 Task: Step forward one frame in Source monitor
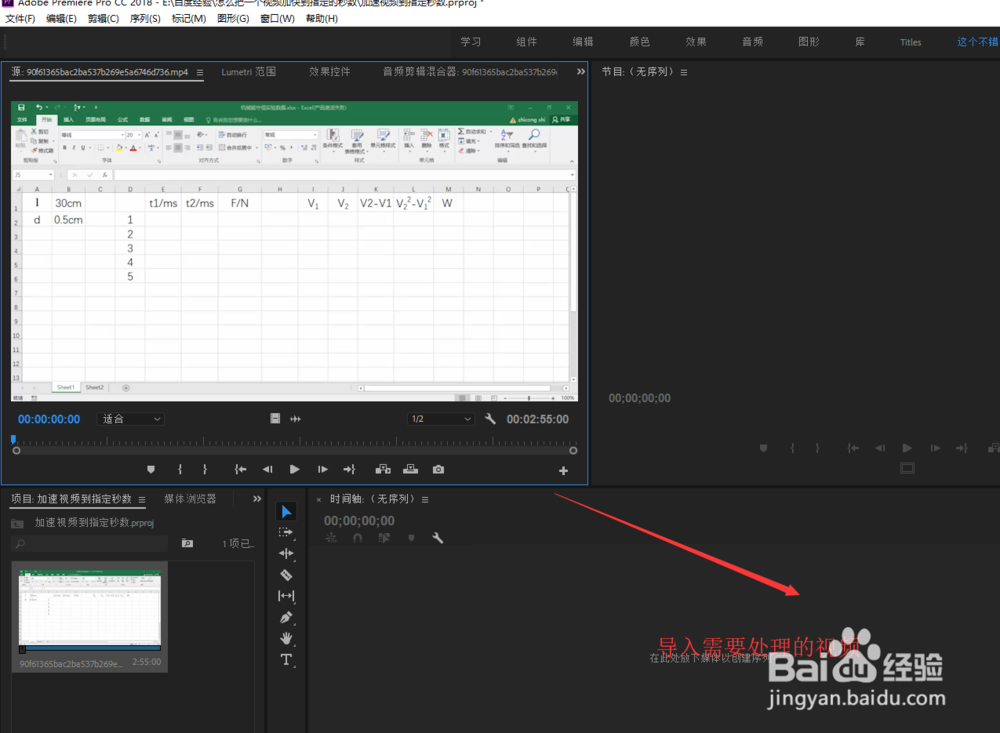323,470
